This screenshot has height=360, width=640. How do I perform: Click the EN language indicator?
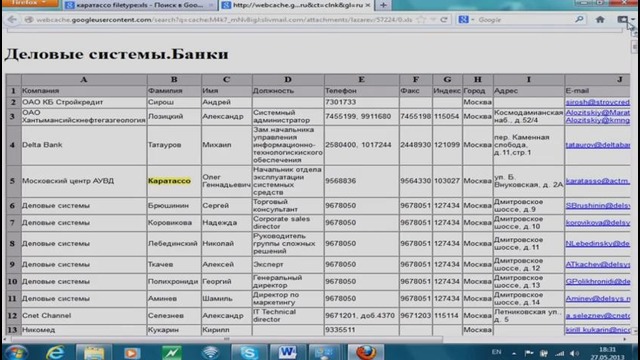coord(496,352)
